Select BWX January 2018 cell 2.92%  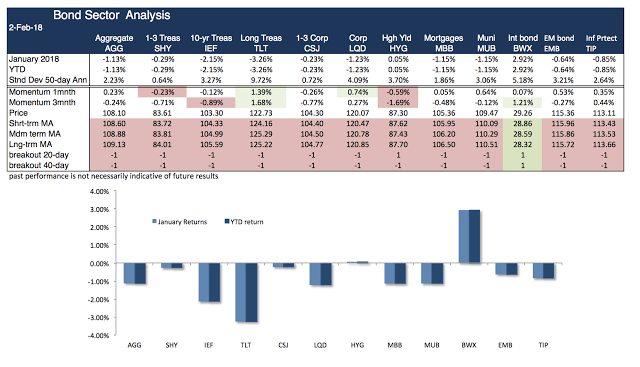(523, 59)
